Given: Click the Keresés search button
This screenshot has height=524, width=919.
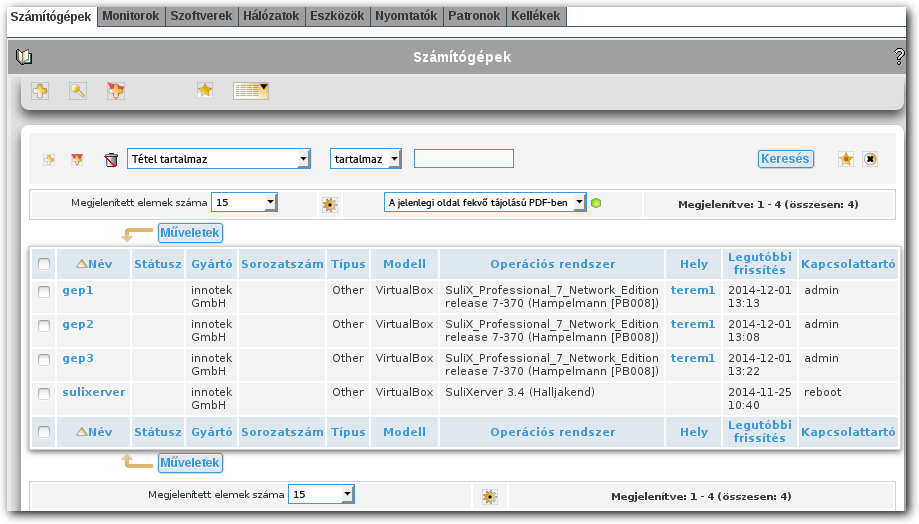Looking at the screenshot, I should click(785, 159).
